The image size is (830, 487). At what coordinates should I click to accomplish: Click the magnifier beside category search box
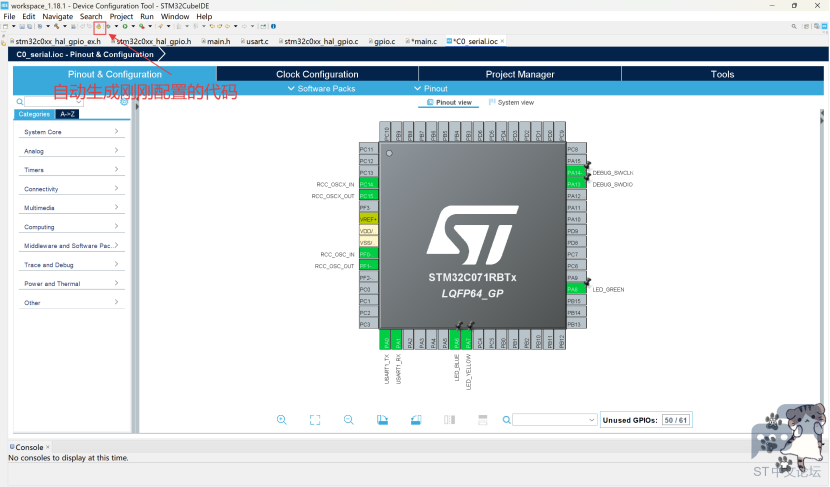(20, 102)
